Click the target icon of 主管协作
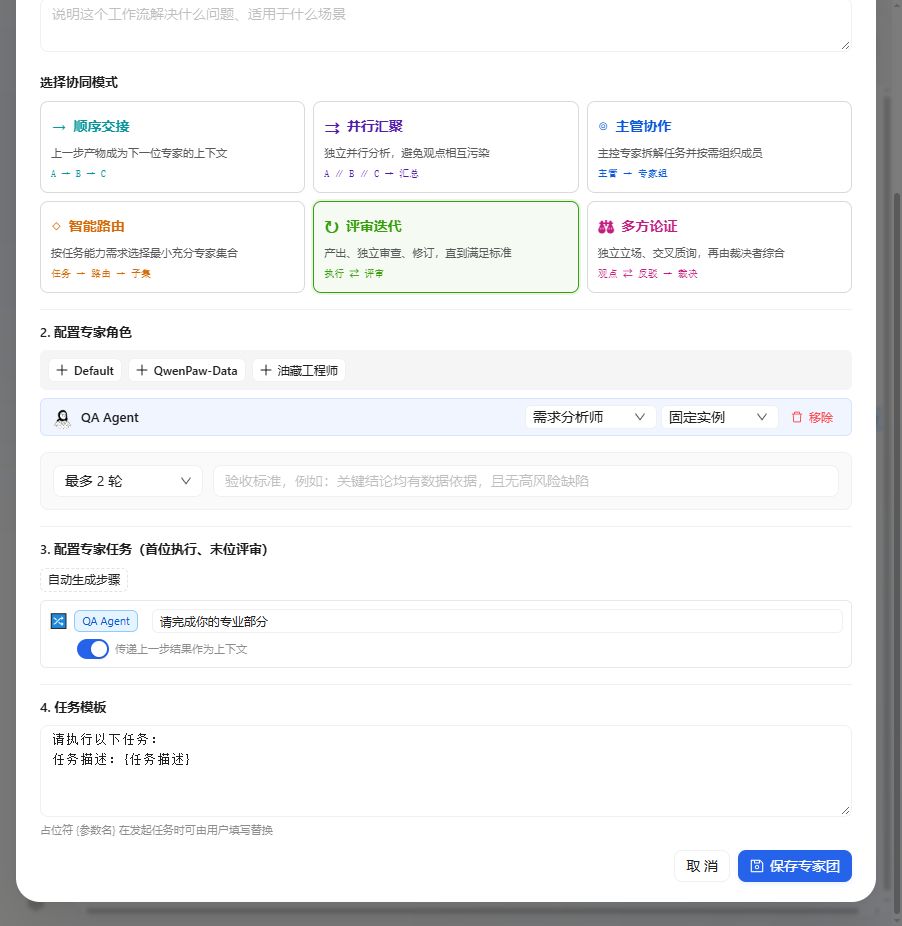The width and height of the screenshot is (902, 926). pyautogui.click(x=603, y=126)
